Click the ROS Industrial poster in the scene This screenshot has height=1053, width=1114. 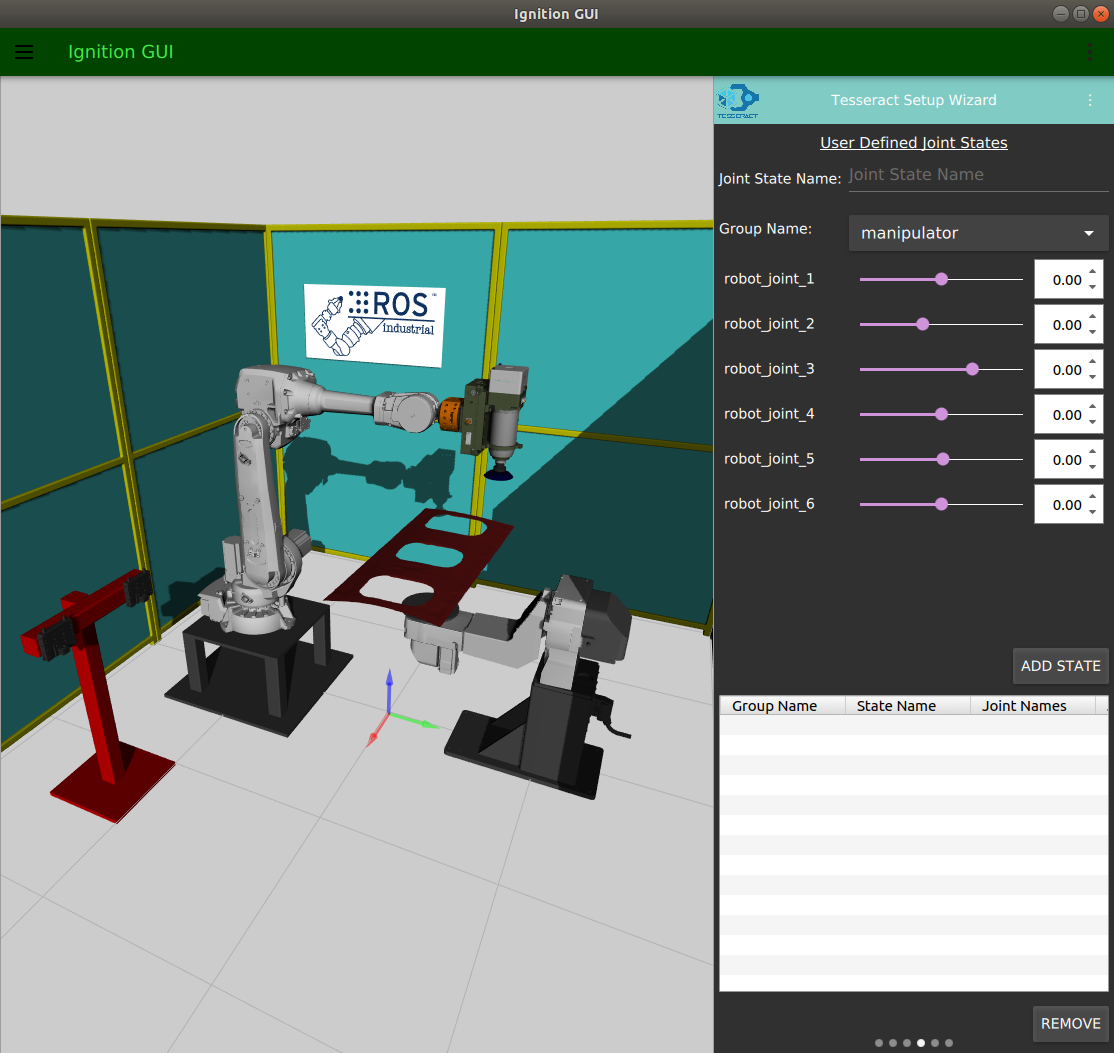[375, 324]
